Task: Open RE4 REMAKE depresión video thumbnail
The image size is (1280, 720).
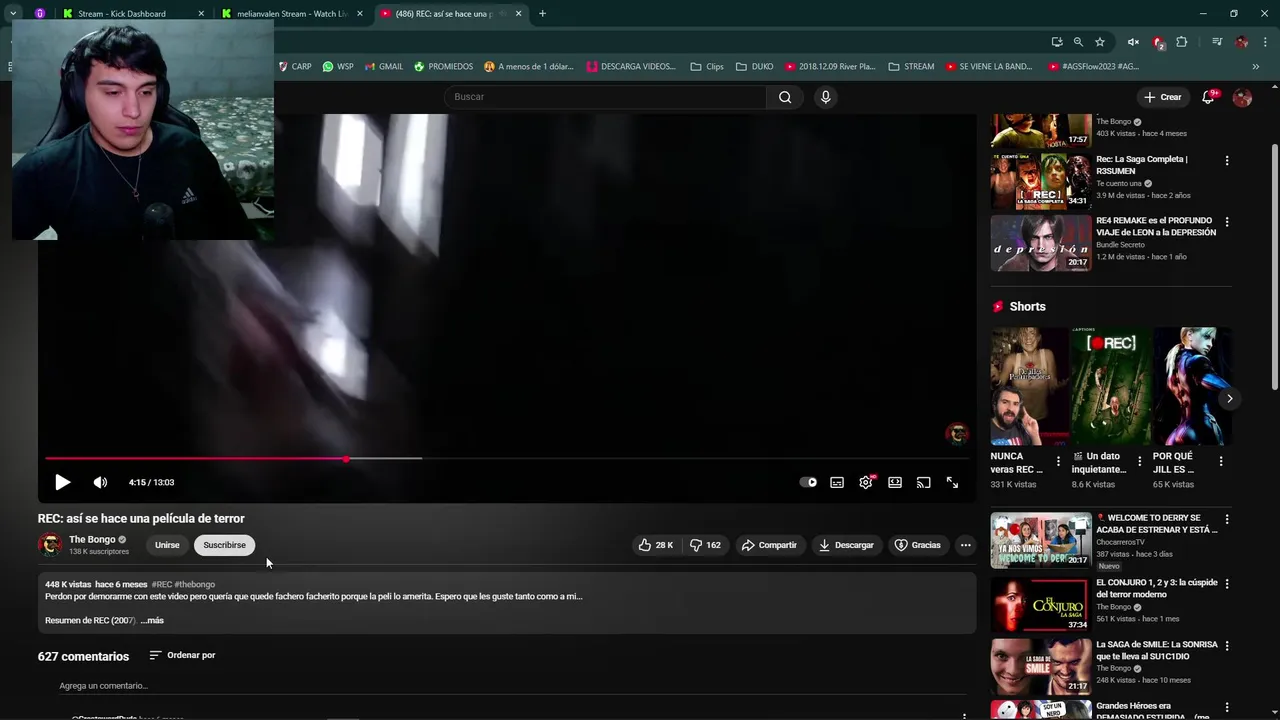Action: 1041,243
